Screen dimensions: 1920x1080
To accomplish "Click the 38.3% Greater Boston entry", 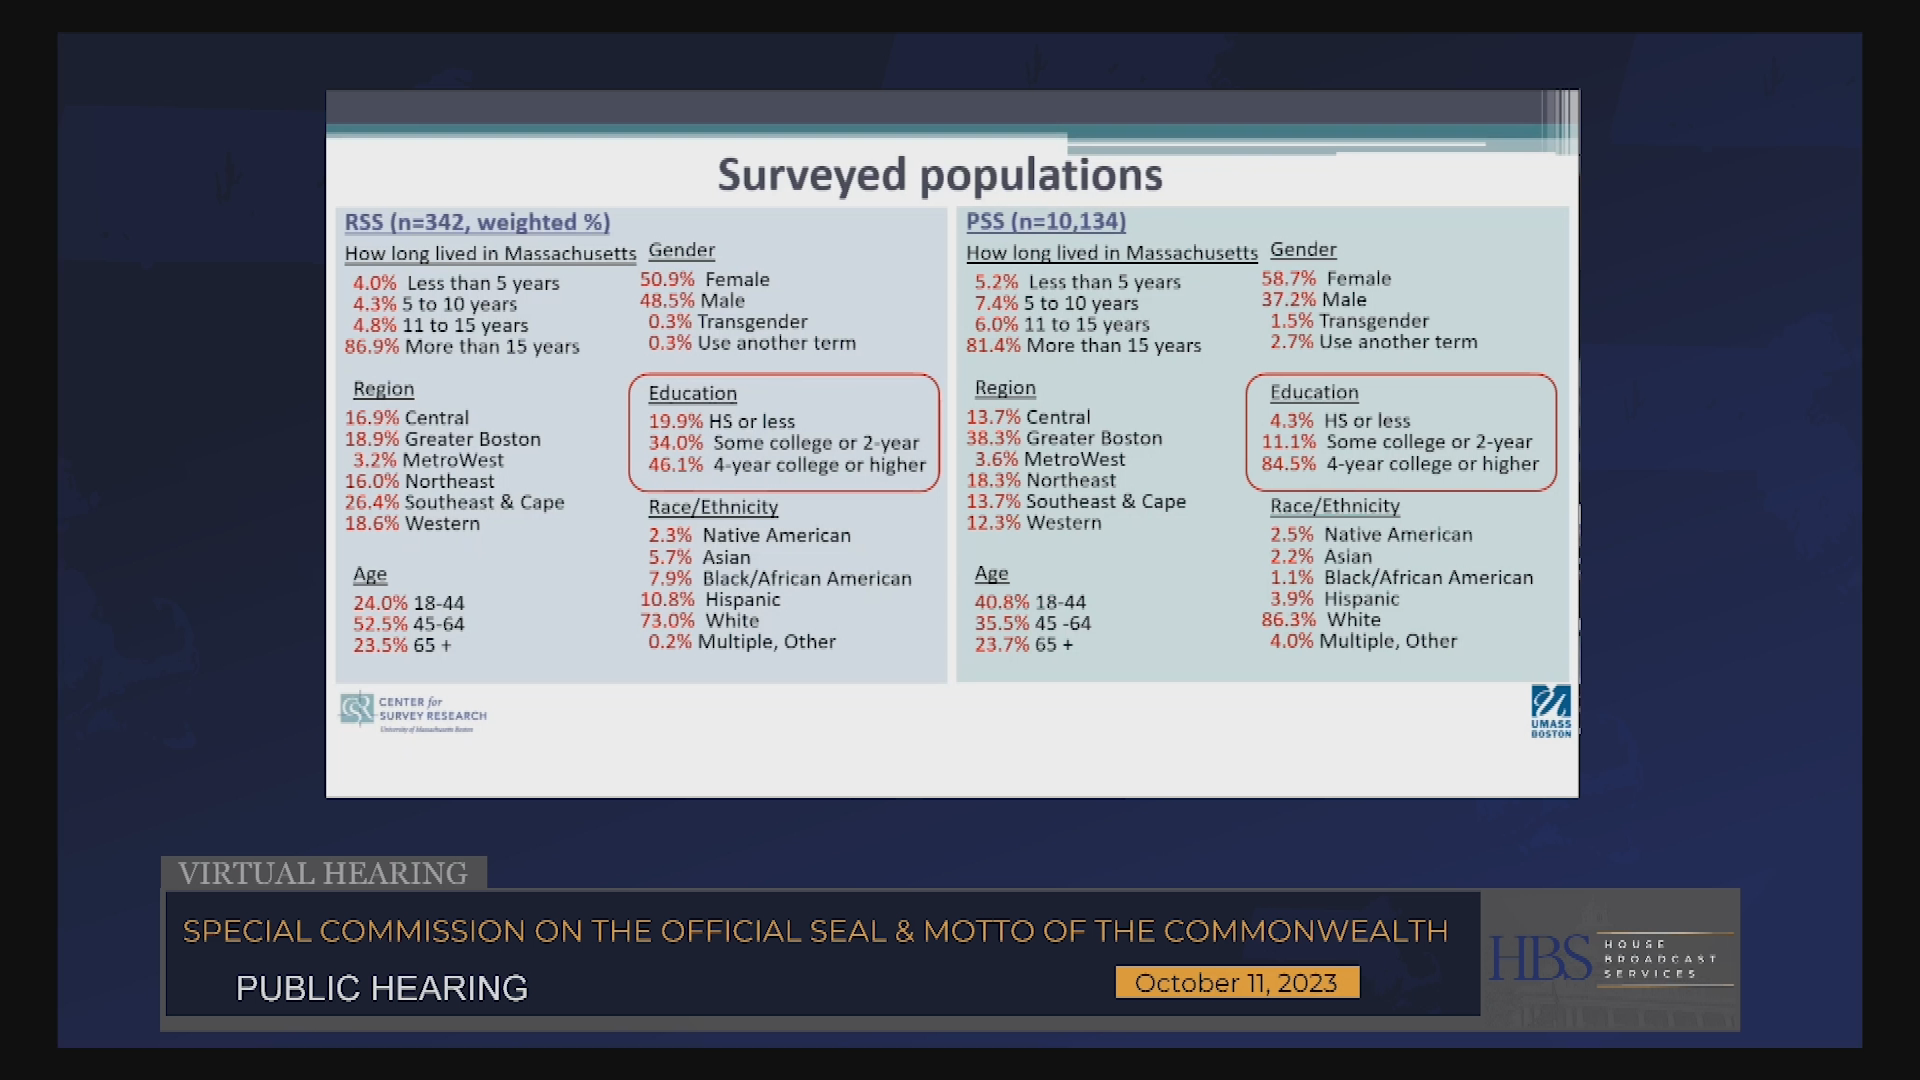I will tap(1064, 438).
